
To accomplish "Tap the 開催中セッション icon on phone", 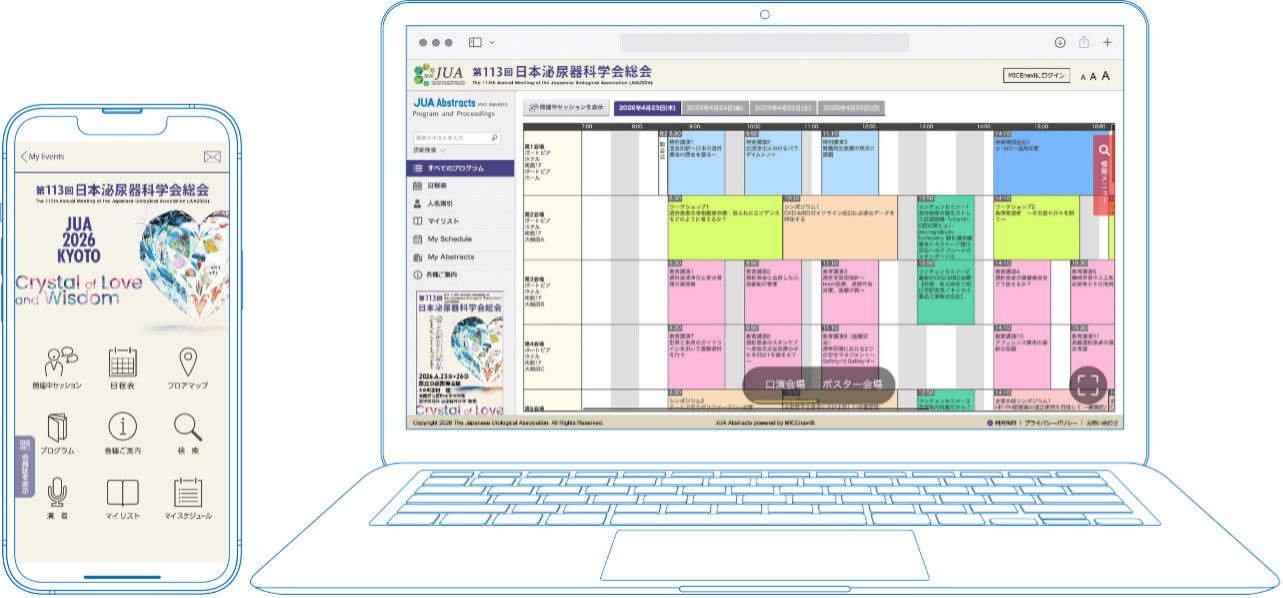I will (x=56, y=362).
